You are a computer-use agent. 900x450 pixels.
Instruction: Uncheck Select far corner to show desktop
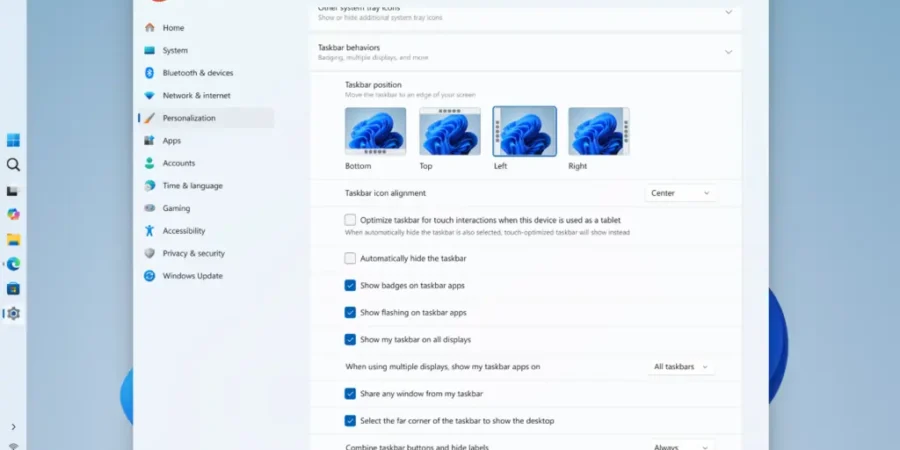350,421
